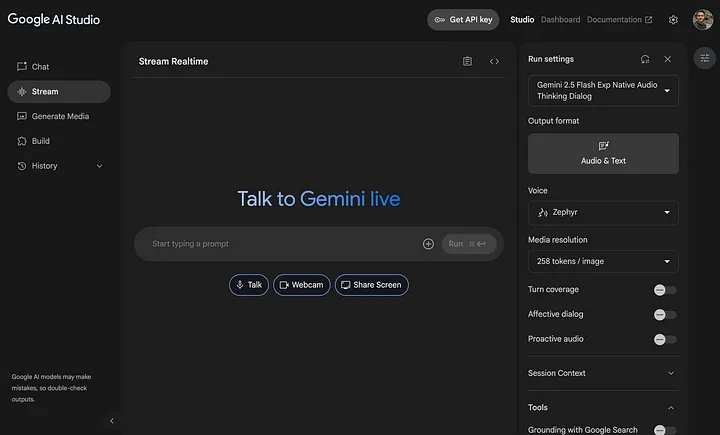The height and width of the screenshot is (435, 720).
Task: Open the get code icon
Action: tap(494, 62)
